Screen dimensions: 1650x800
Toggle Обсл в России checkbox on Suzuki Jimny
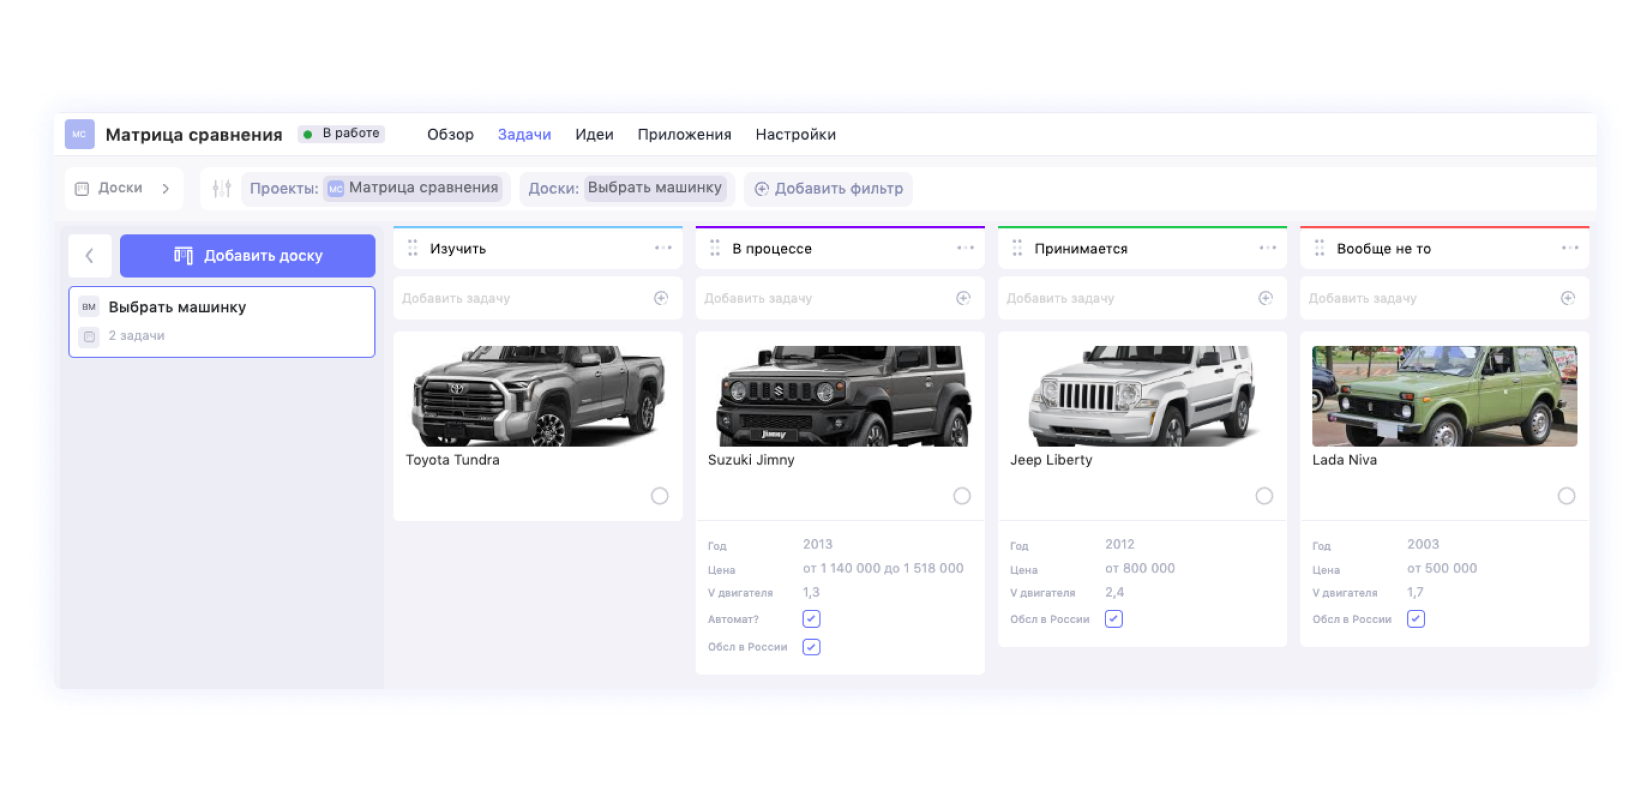812,647
